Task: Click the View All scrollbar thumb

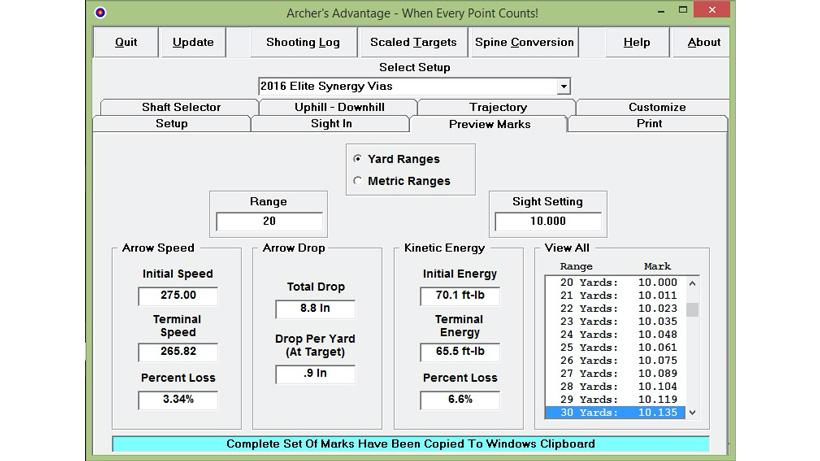Action: 692,309
